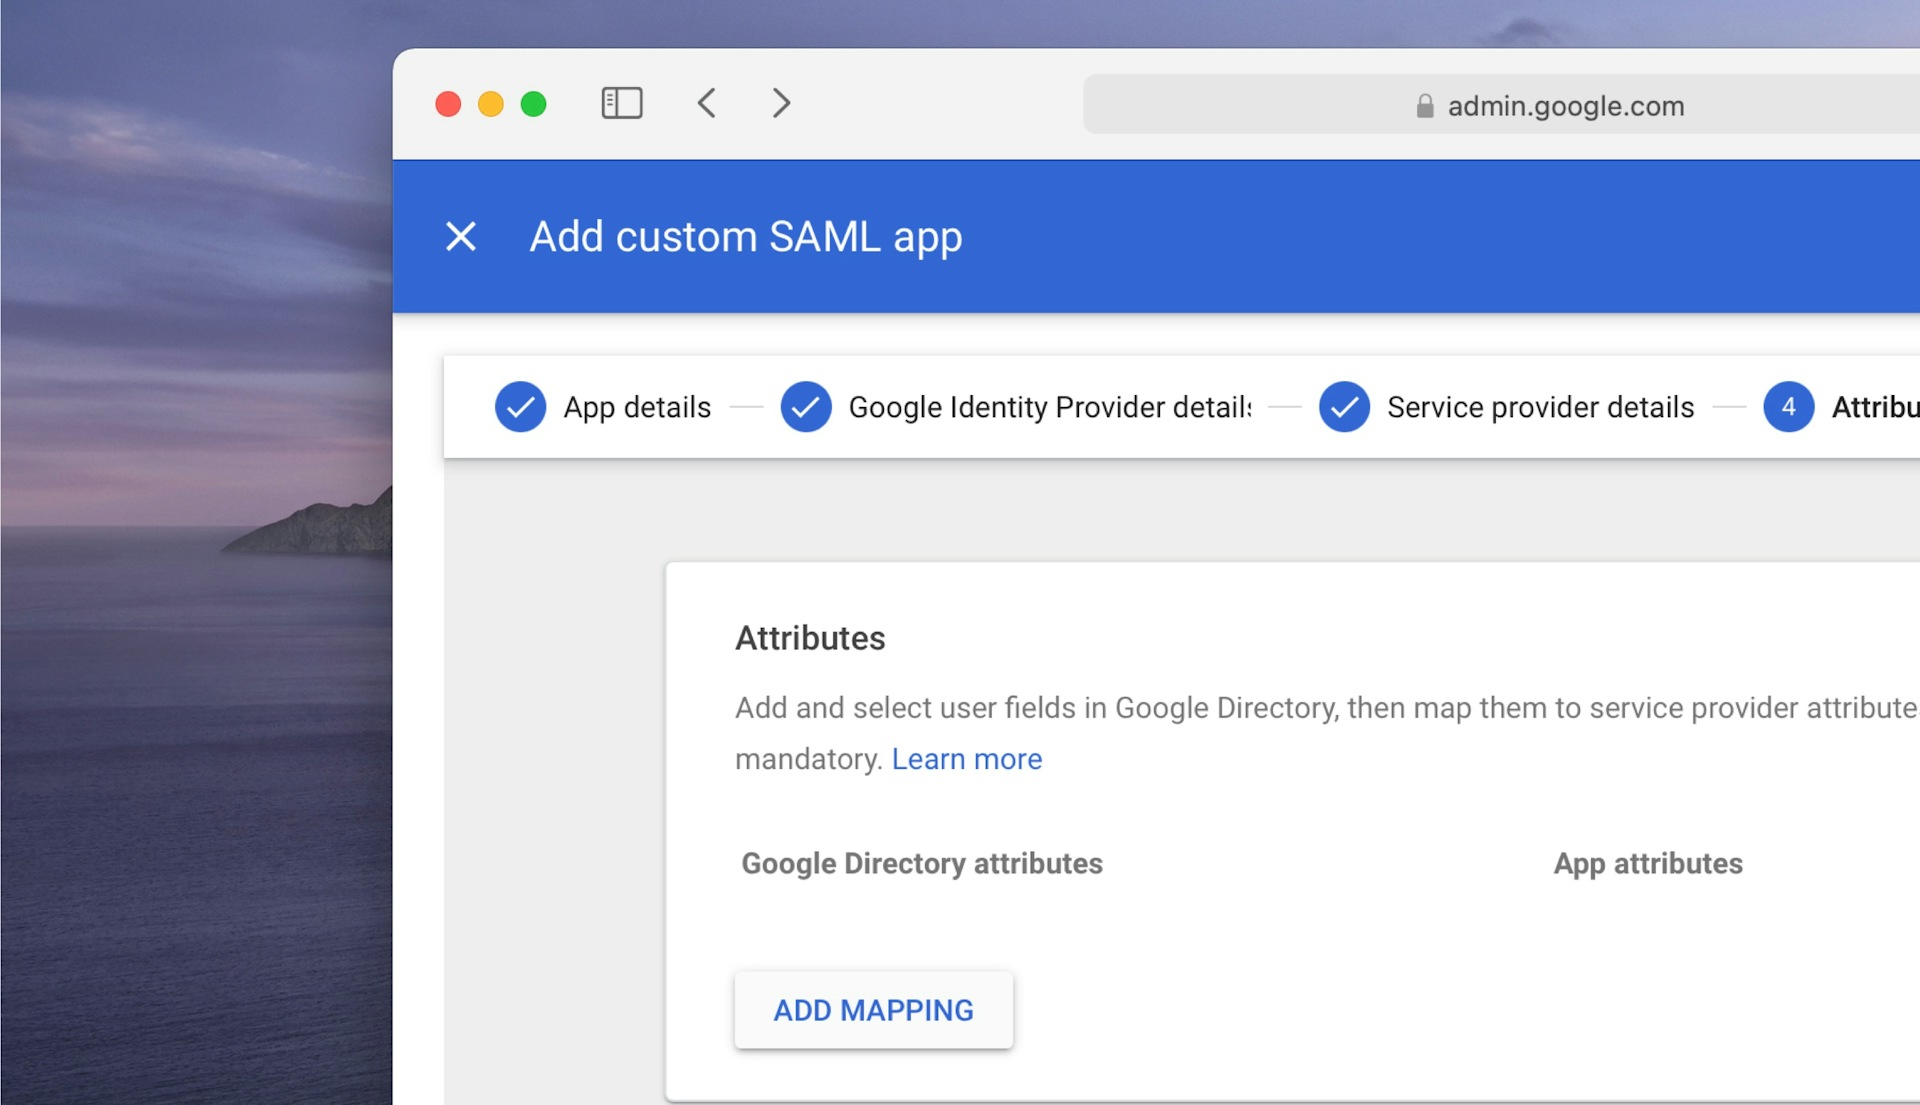Click the lock icon in address bar
This screenshot has width=1920, height=1105.
[x=1424, y=106]
